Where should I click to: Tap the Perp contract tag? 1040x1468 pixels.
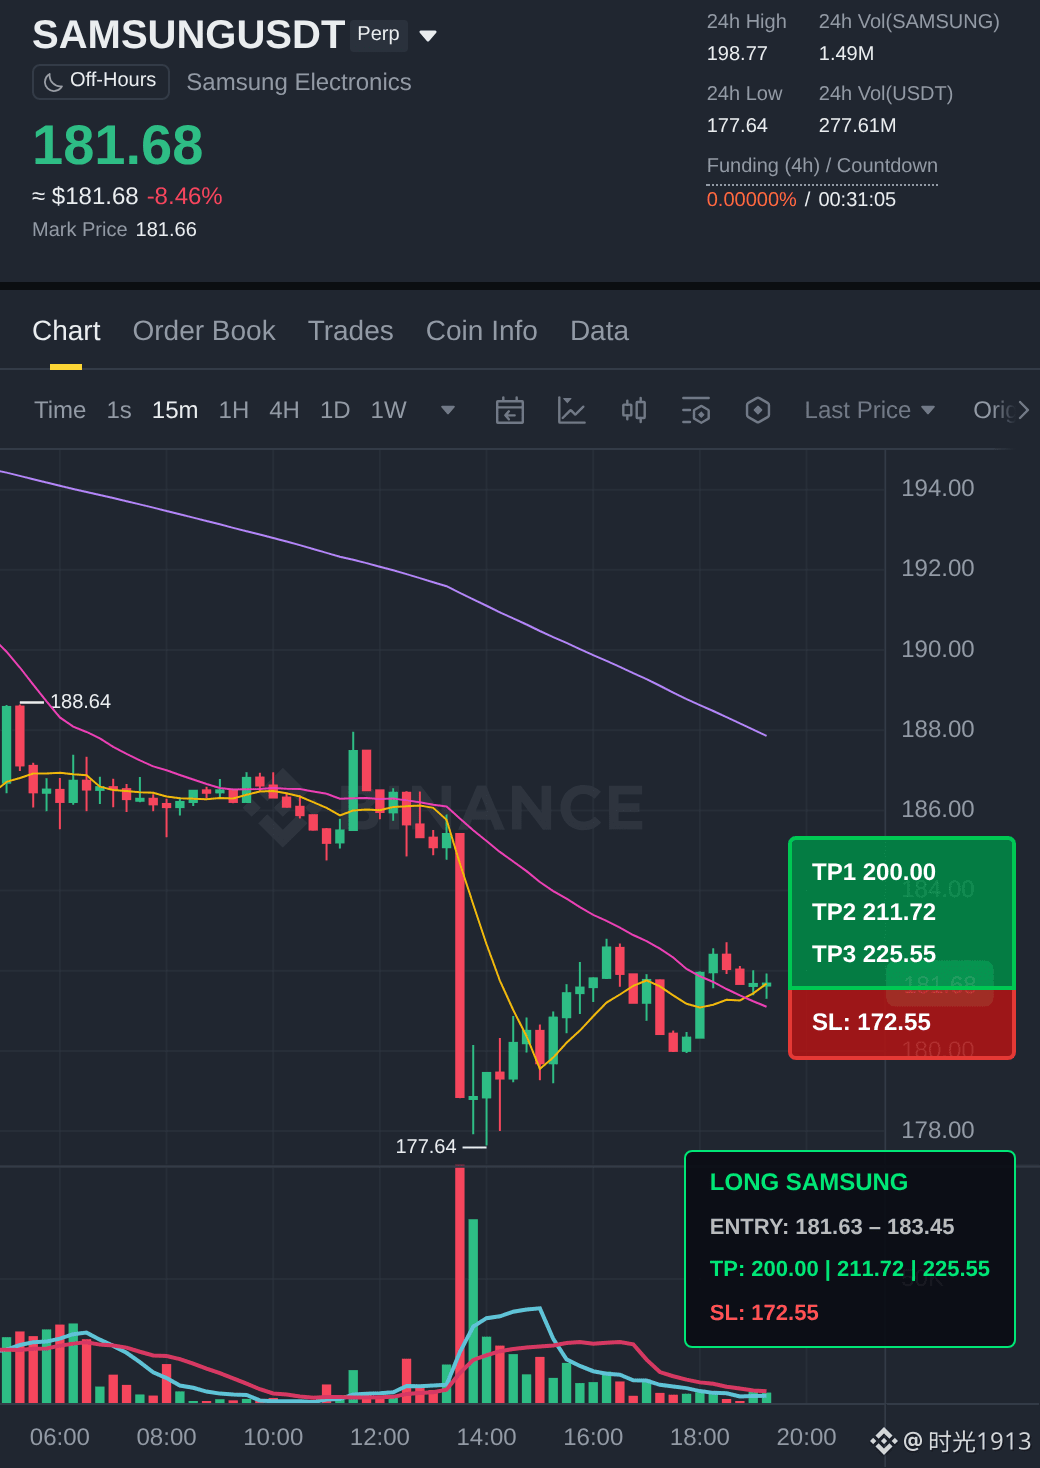coord(379,34)
